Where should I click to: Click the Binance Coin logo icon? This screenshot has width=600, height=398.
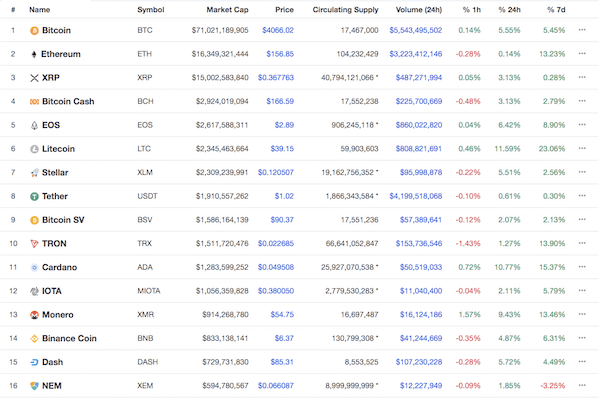coord(34,339)
